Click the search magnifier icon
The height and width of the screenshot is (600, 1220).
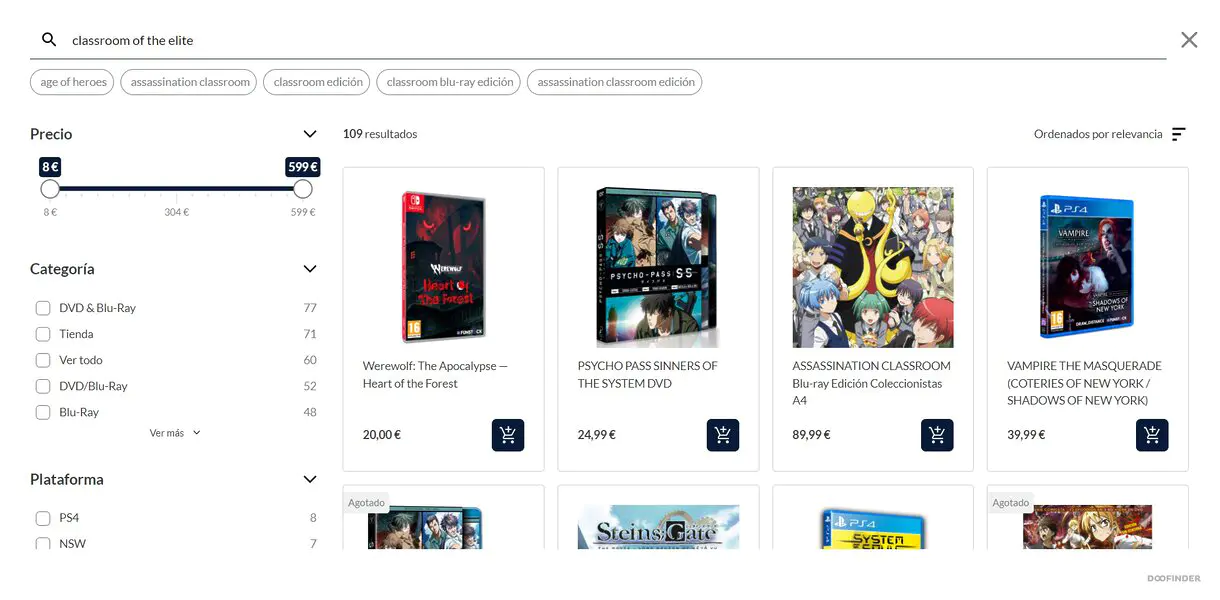49,40
